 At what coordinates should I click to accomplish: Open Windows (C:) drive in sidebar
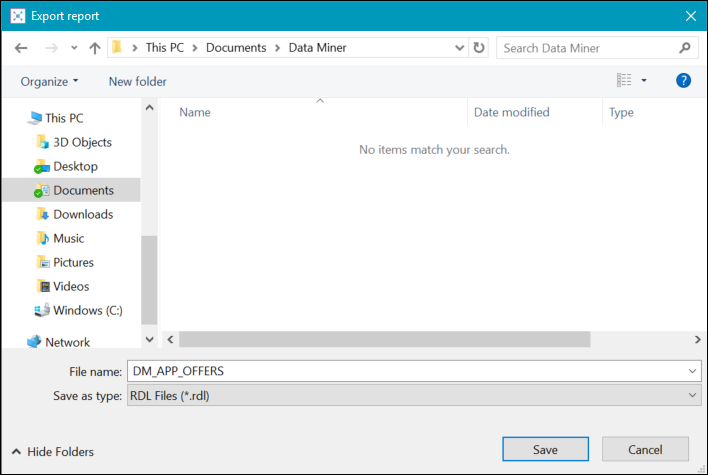[x=88, y=311]
